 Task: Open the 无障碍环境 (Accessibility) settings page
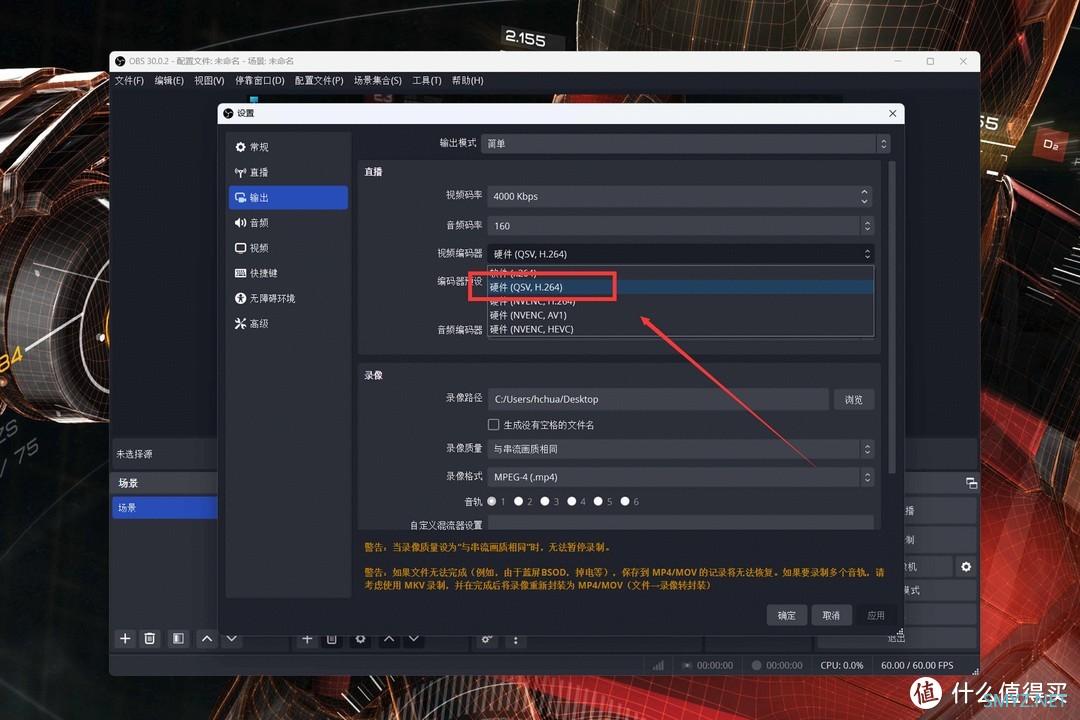click(288, 298)
